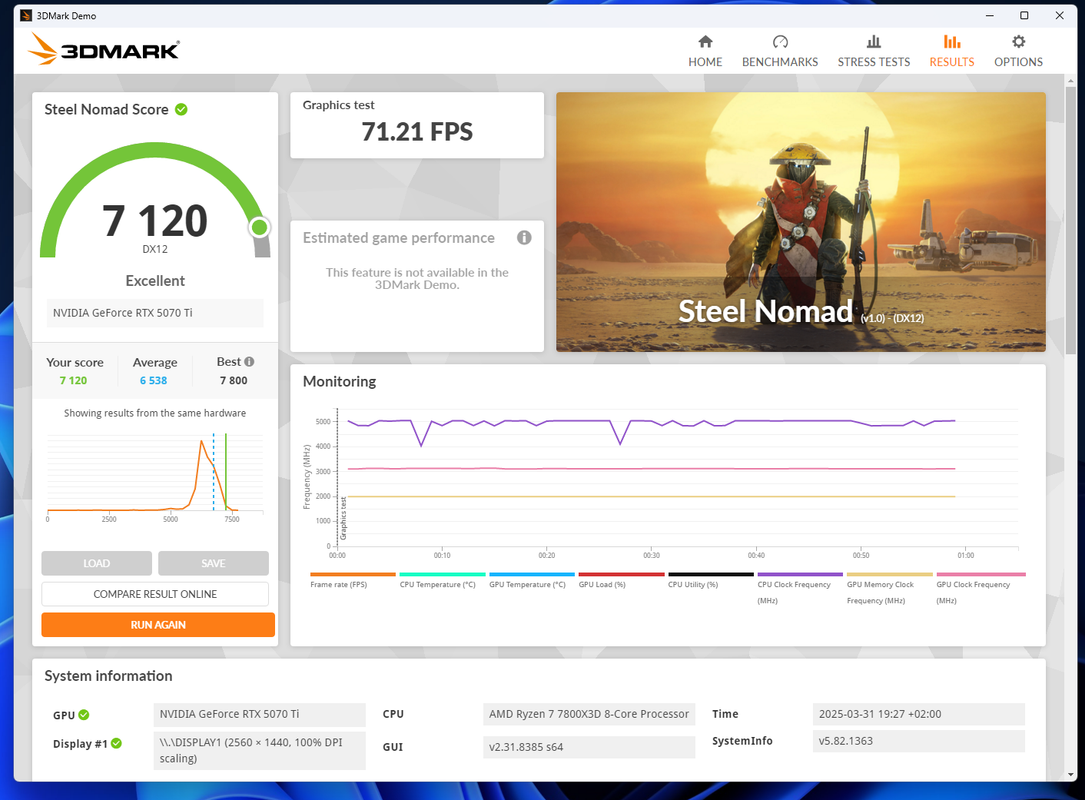Click the Average score 6 538
1085x800 pixels.
tap(154, 381)
